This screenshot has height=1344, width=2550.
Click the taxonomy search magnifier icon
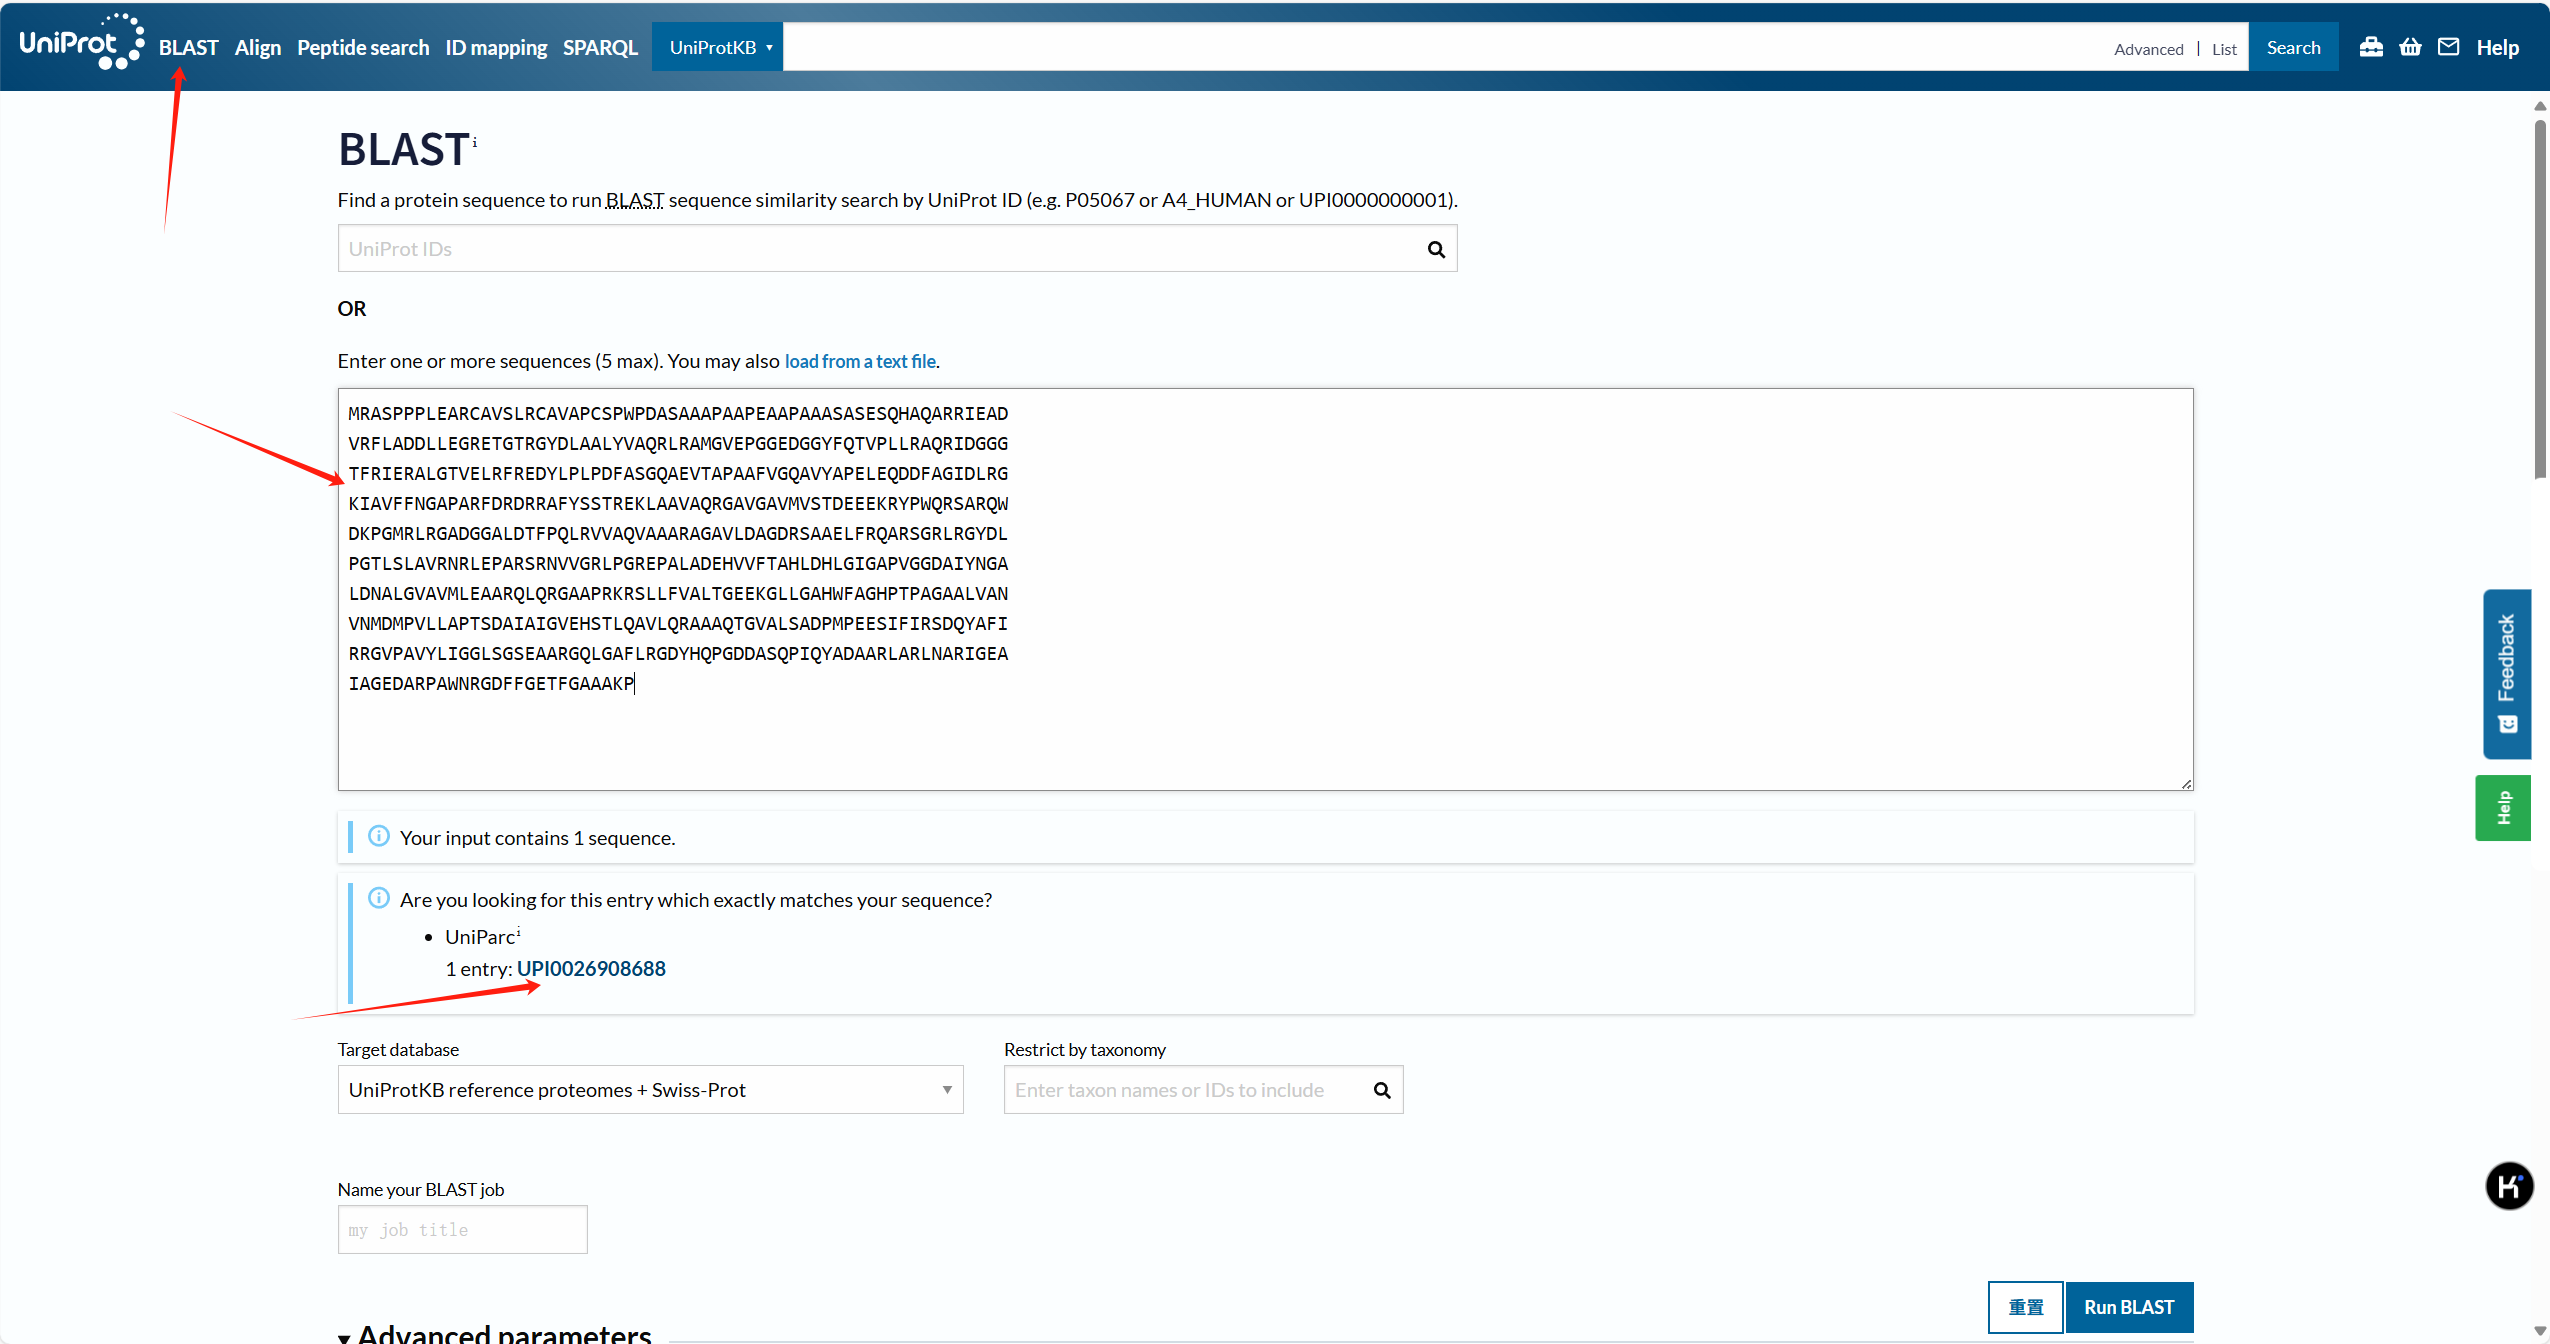tap(1382, 1090)
